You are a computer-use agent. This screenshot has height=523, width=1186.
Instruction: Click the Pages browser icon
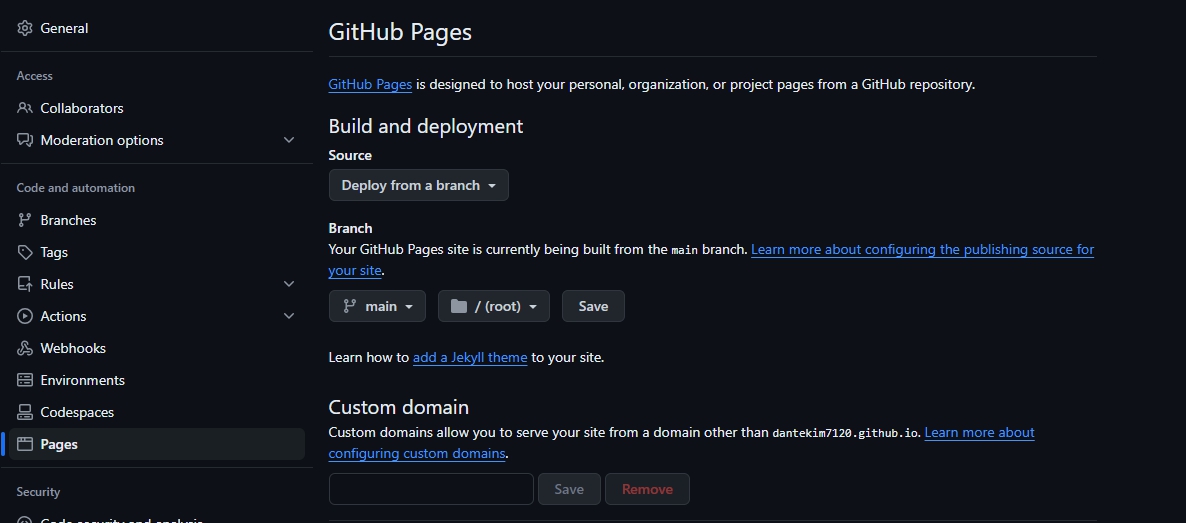pyautogui.click(x=25, y=444)
